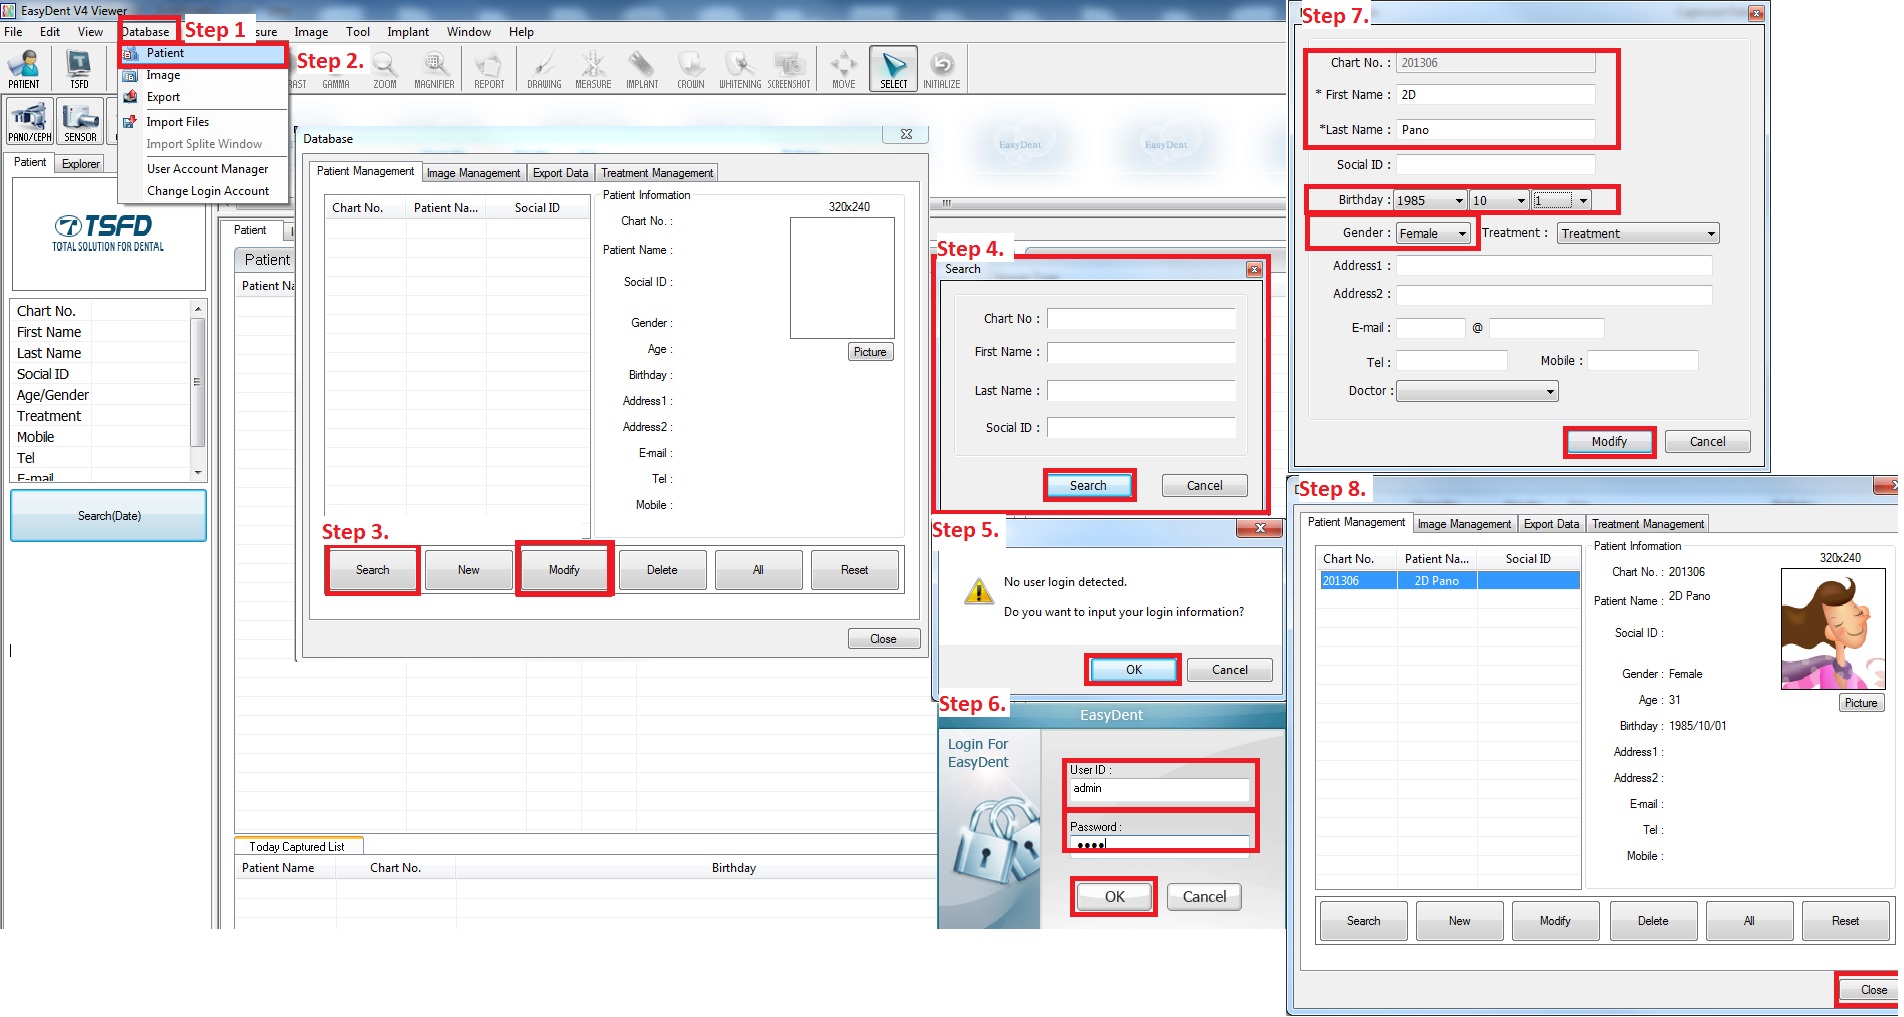Select the CROWN tool

(x=691, y=69)
